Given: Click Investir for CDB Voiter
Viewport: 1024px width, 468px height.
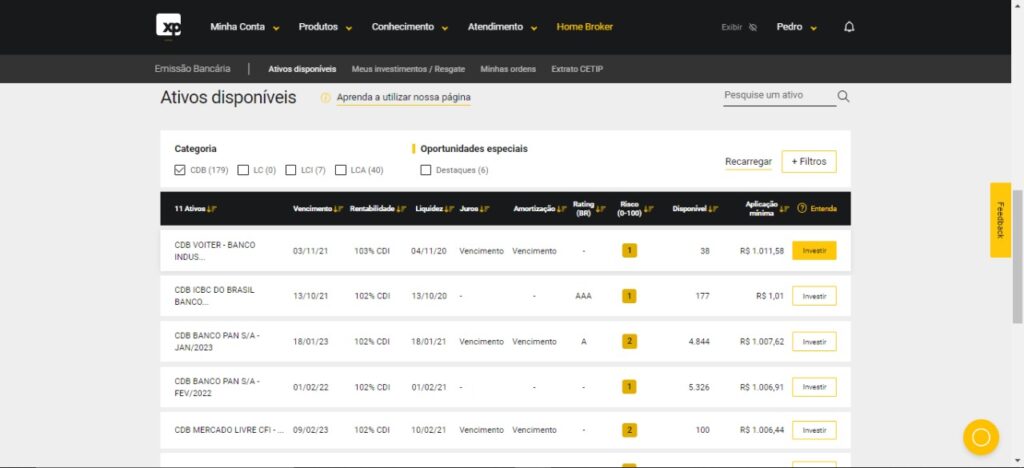Looking at the screenshot, I should click(x=813, y=251).
